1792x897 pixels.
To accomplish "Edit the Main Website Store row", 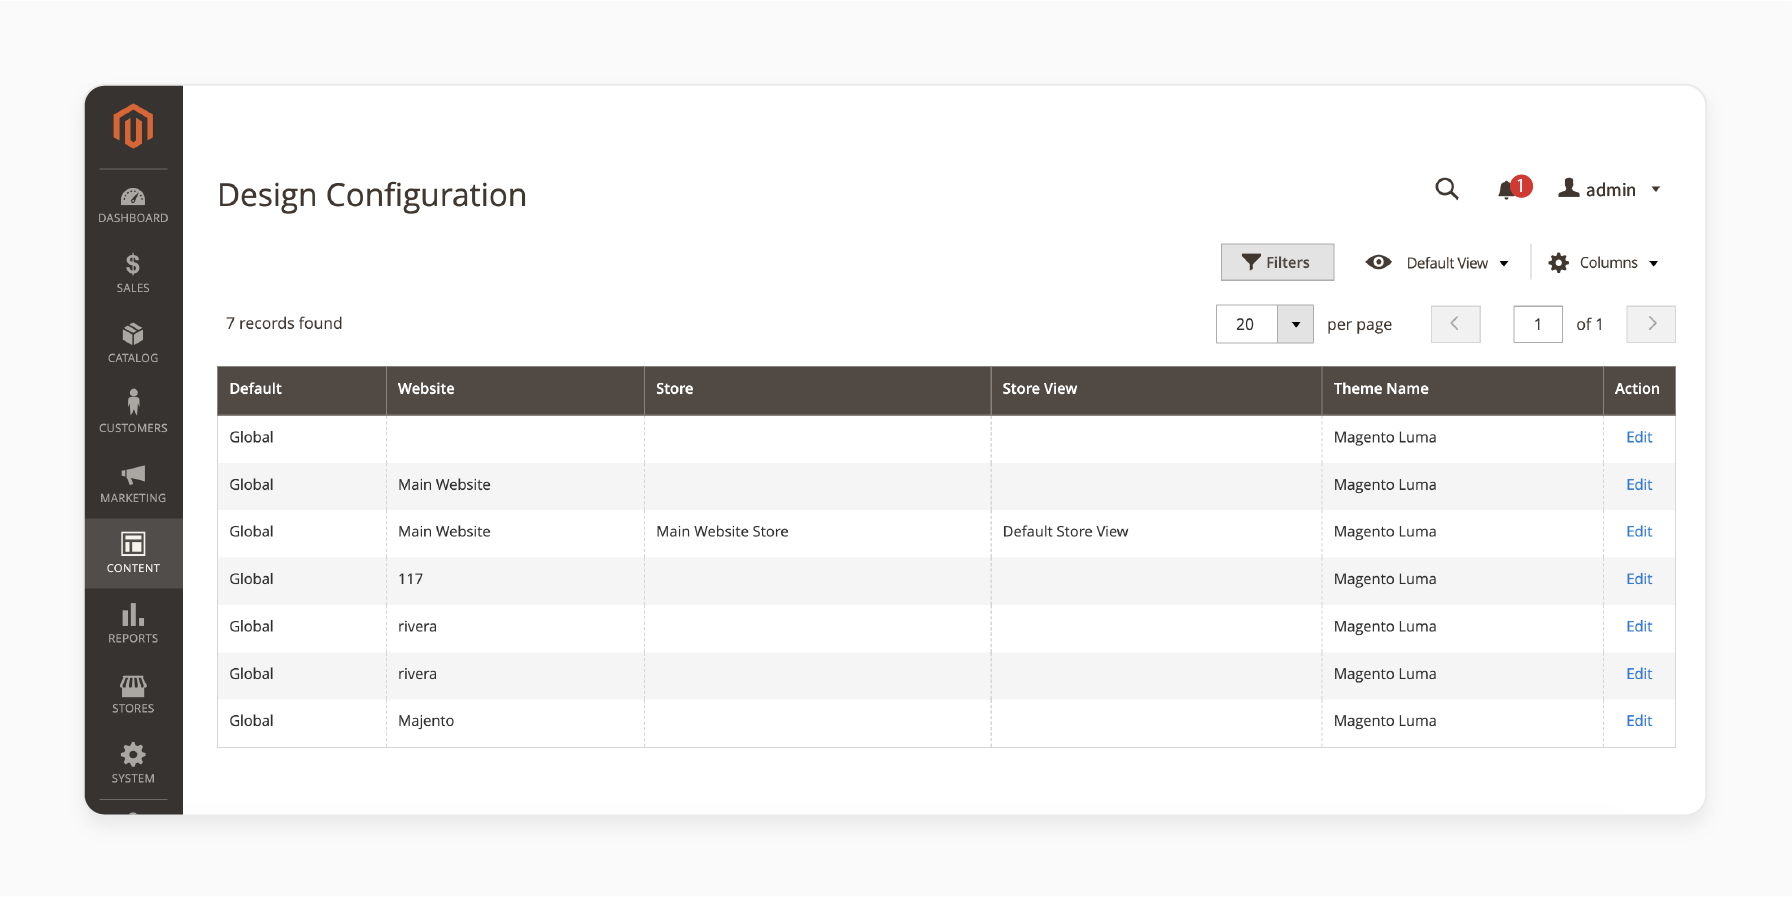I will coord(1639,531).
